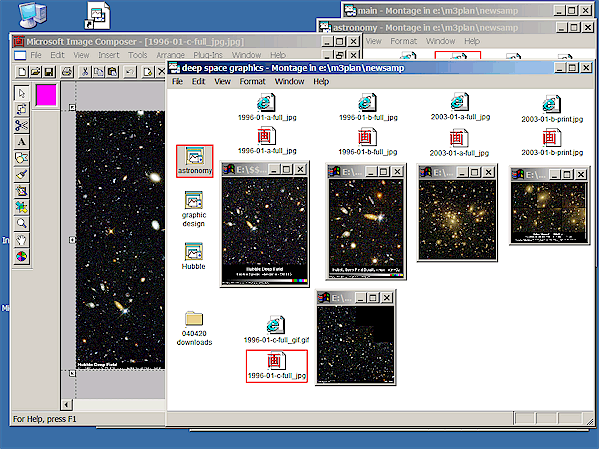Click the thumbnail below 2003-01-b-print.jpg
This screenshot has width=600, height=450.
coord(549,211)
